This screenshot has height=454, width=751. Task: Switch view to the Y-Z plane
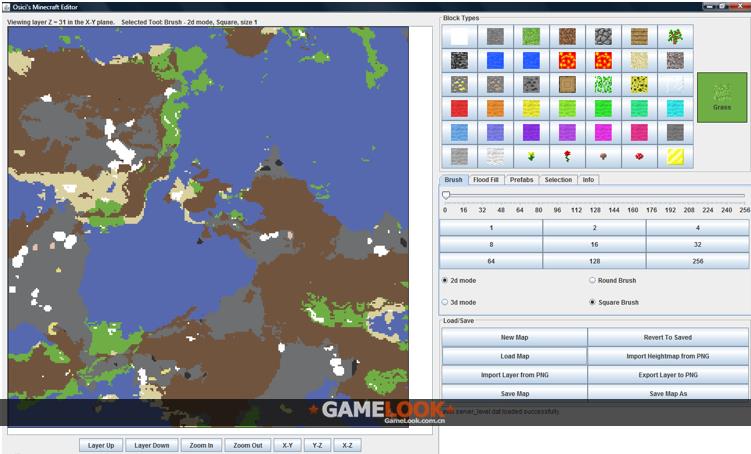[317, 445]
